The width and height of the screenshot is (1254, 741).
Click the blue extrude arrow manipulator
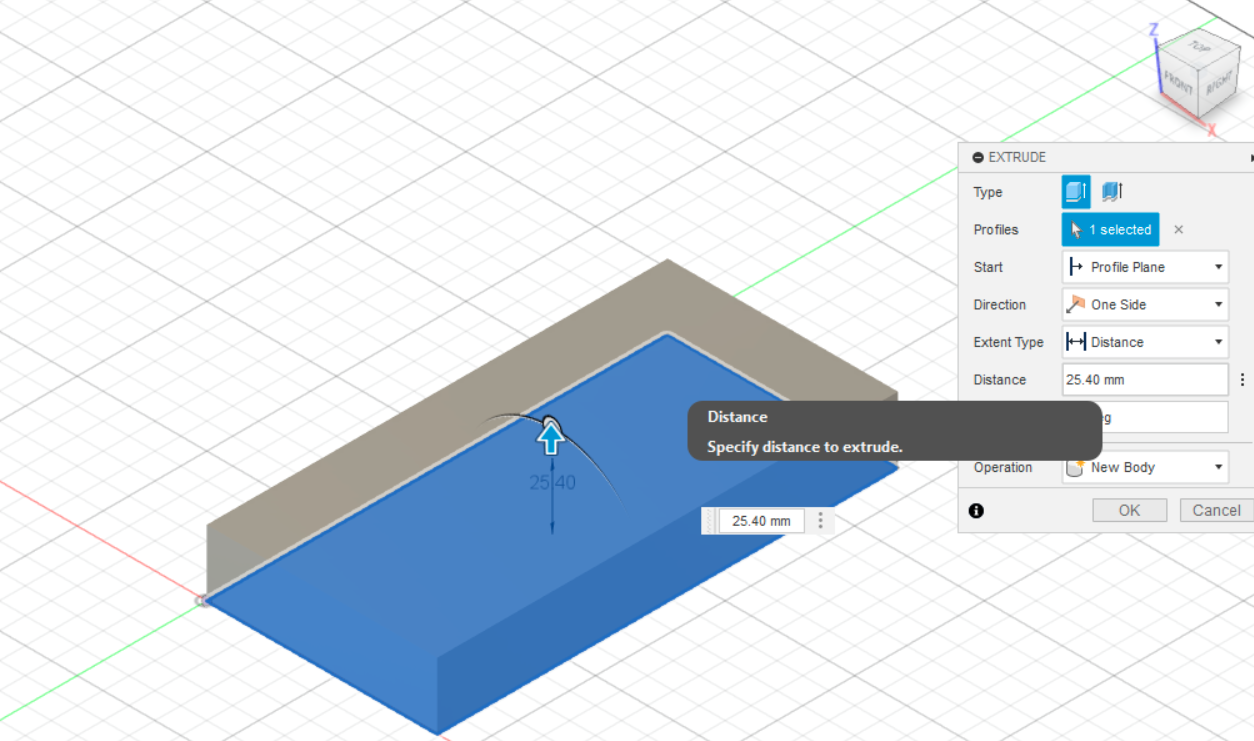(x=551, y=437)
